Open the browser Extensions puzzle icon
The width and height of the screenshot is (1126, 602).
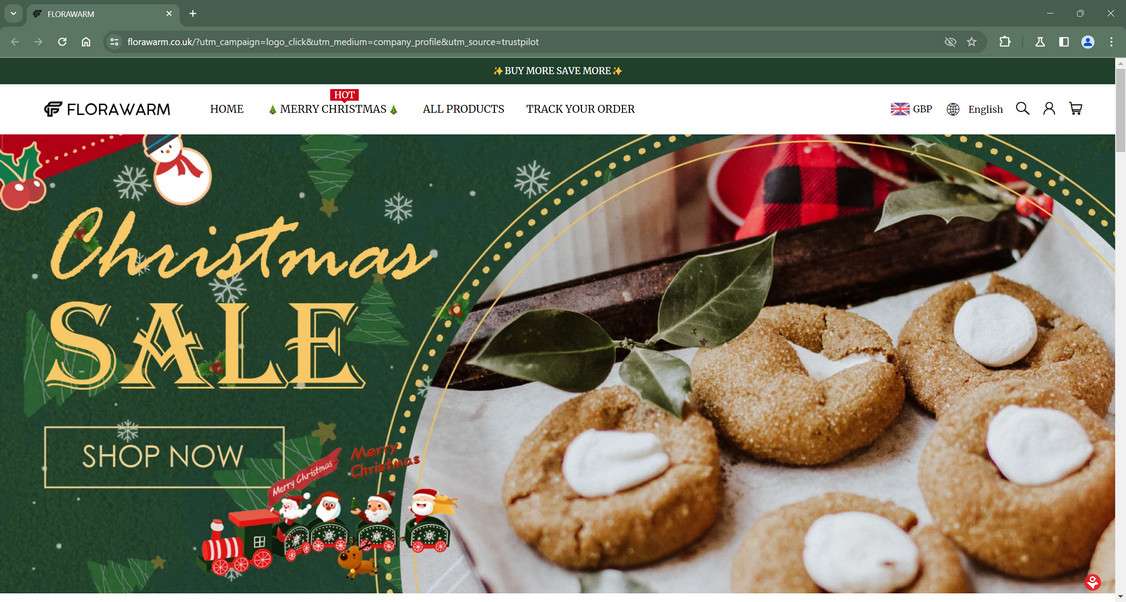(x=1005, y=42)
